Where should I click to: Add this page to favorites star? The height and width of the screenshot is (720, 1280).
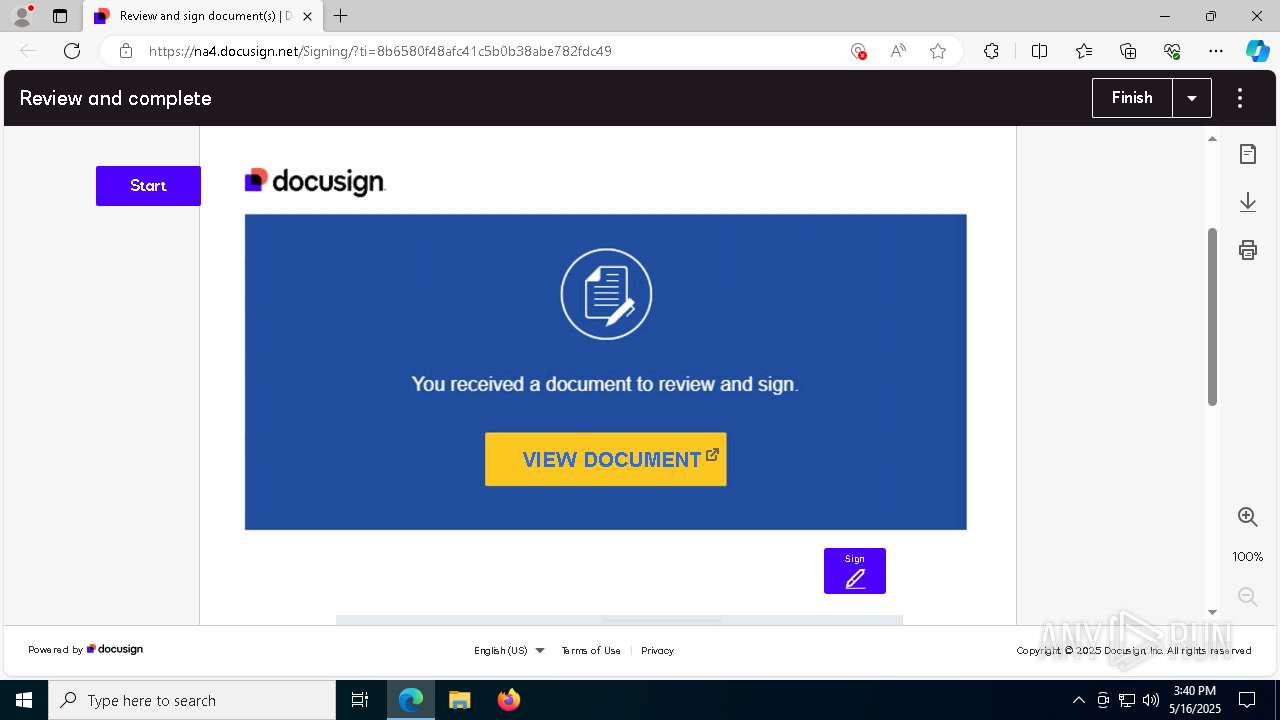[x=938, y=51]
